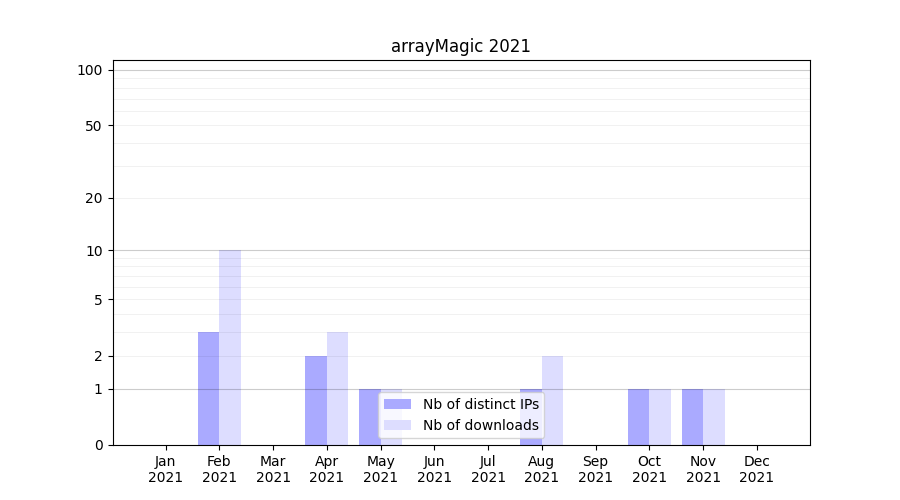This screenshot has height=500, width=900.
Task: Select the April downloads bar
Action: [x=337, y=388]
